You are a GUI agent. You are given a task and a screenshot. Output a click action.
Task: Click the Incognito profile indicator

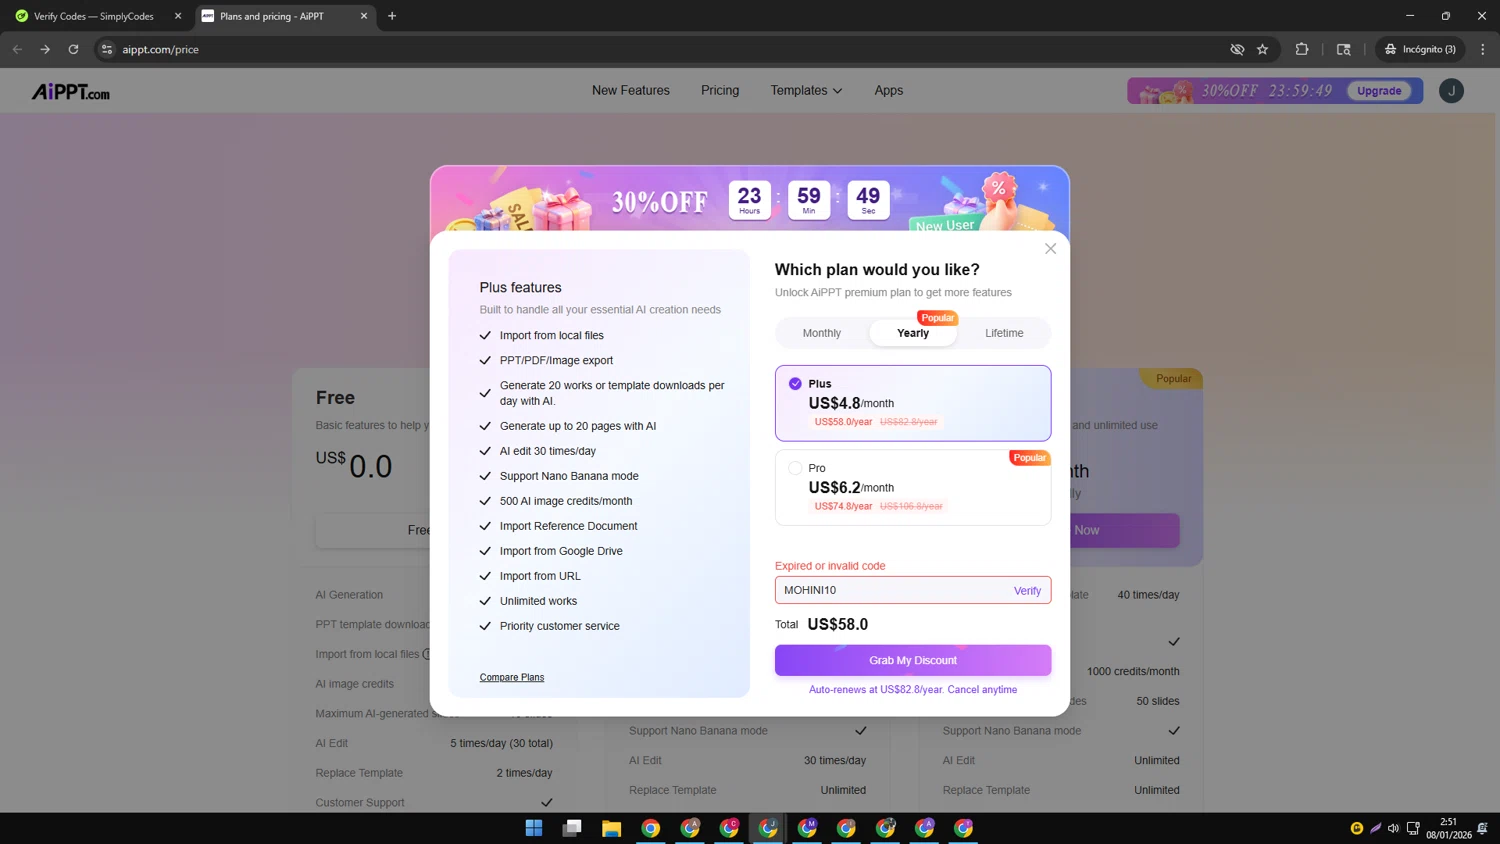[x=1420, y=49]
